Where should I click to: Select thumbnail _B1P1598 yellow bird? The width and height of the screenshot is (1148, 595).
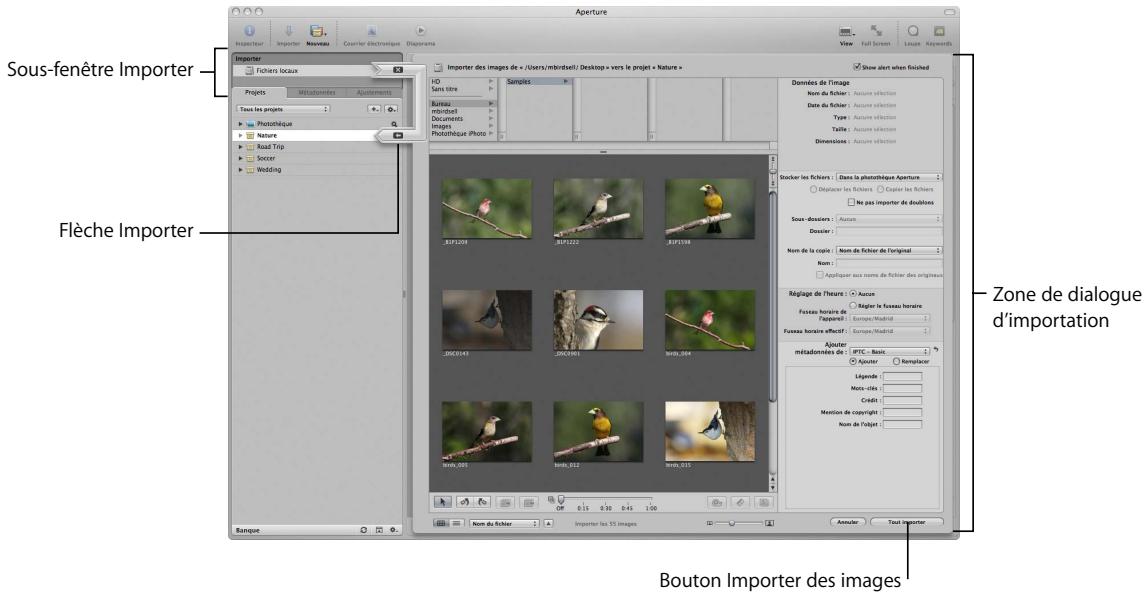click(709, 208)
